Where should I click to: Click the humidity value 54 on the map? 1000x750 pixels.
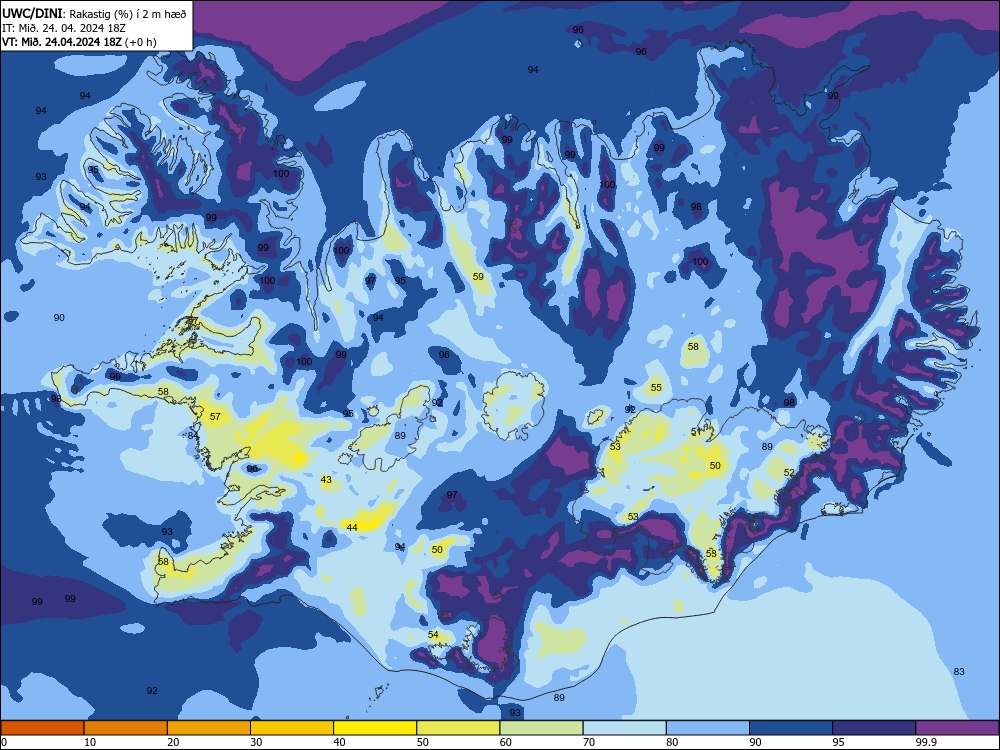coord(433,635)
